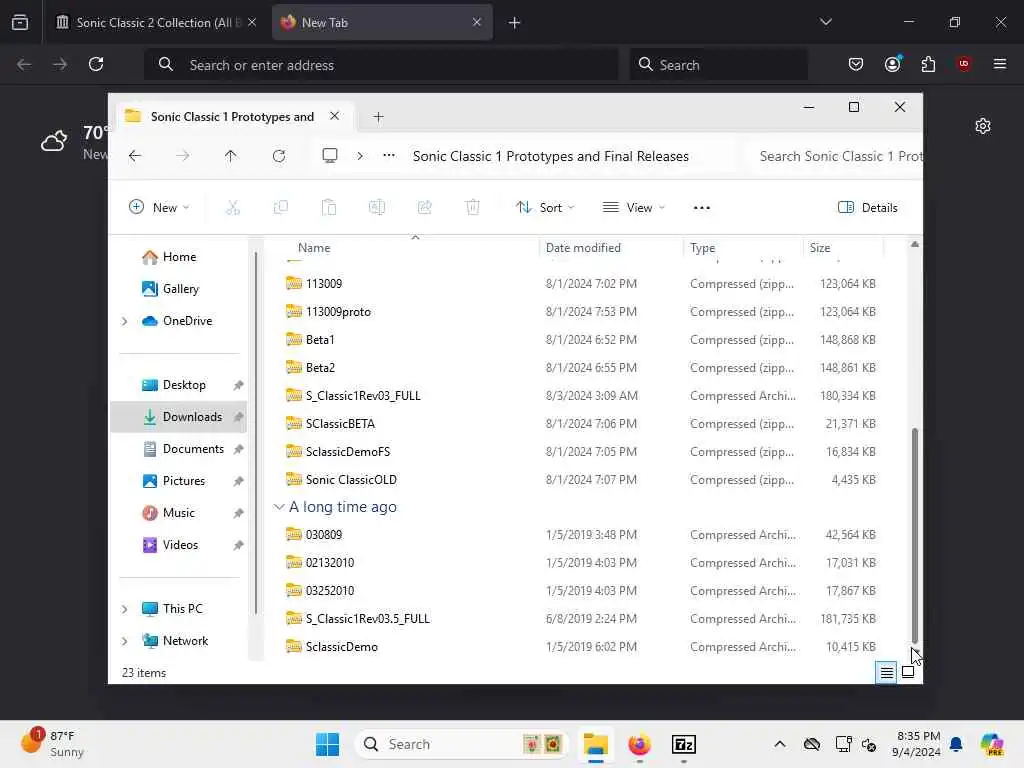Expand the address bar path chevron
This screenshot has height=768, width=1024.
click(x=360, y=156)
